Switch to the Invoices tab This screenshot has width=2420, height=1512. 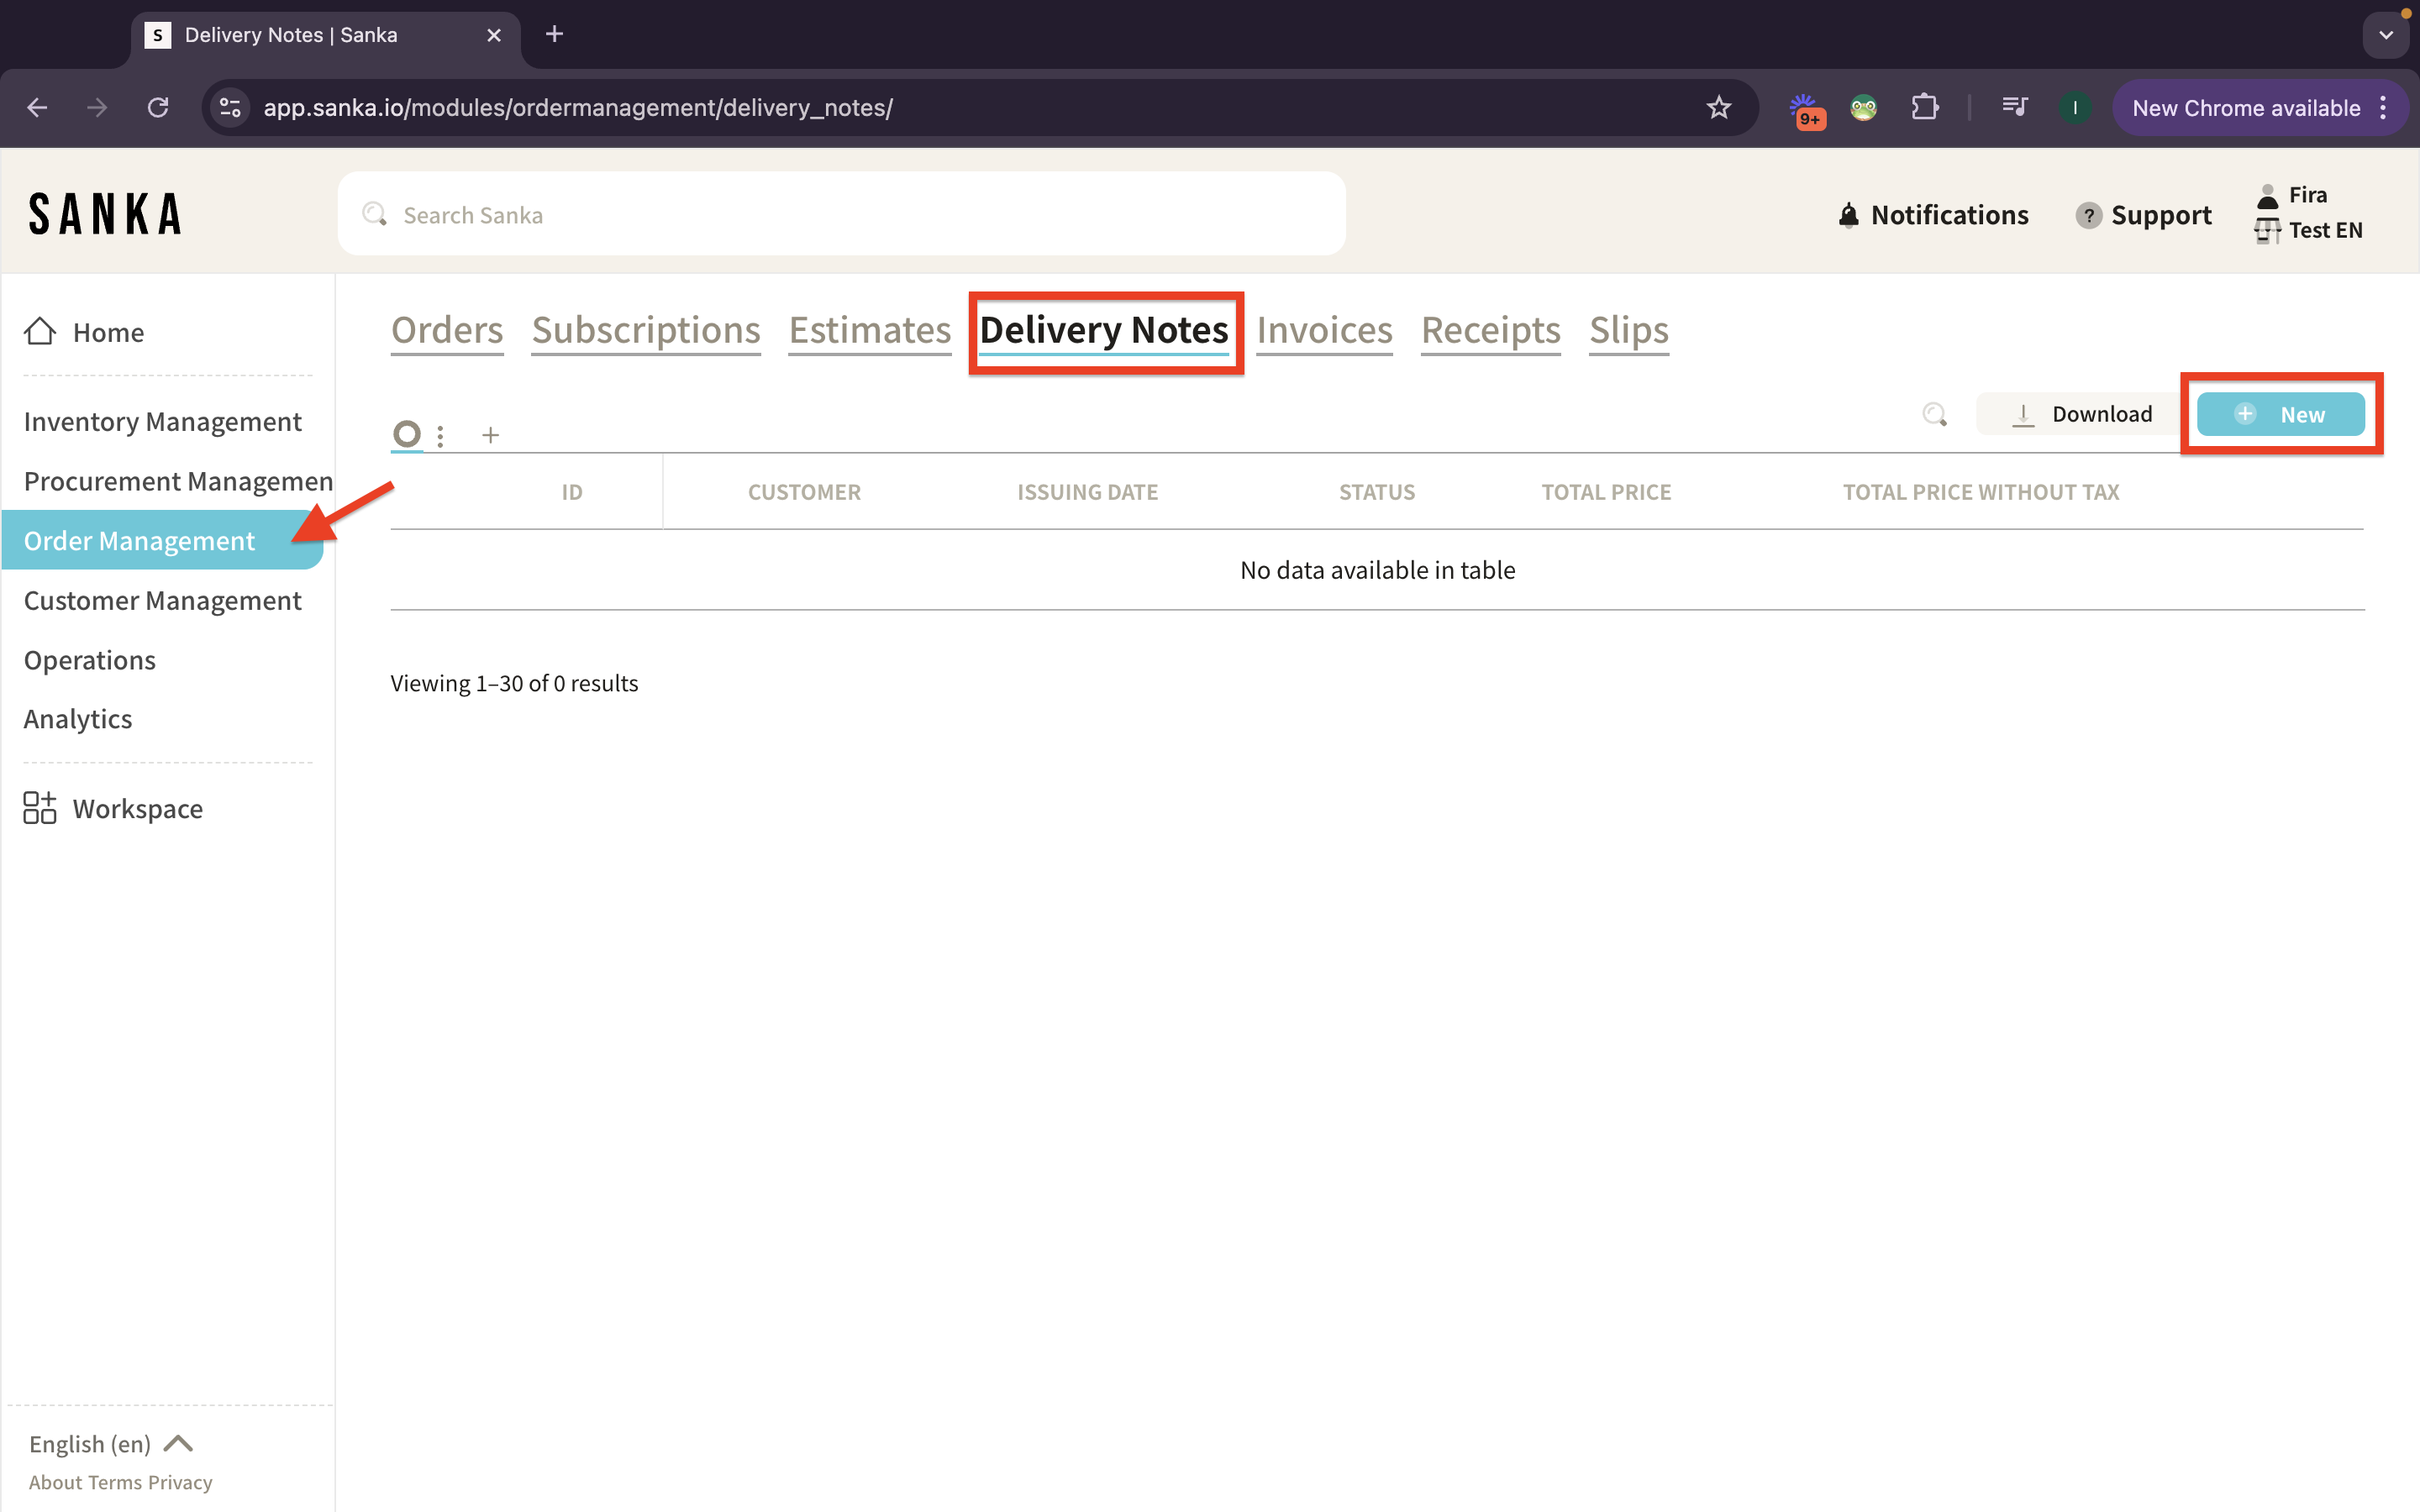point(1324,330)
